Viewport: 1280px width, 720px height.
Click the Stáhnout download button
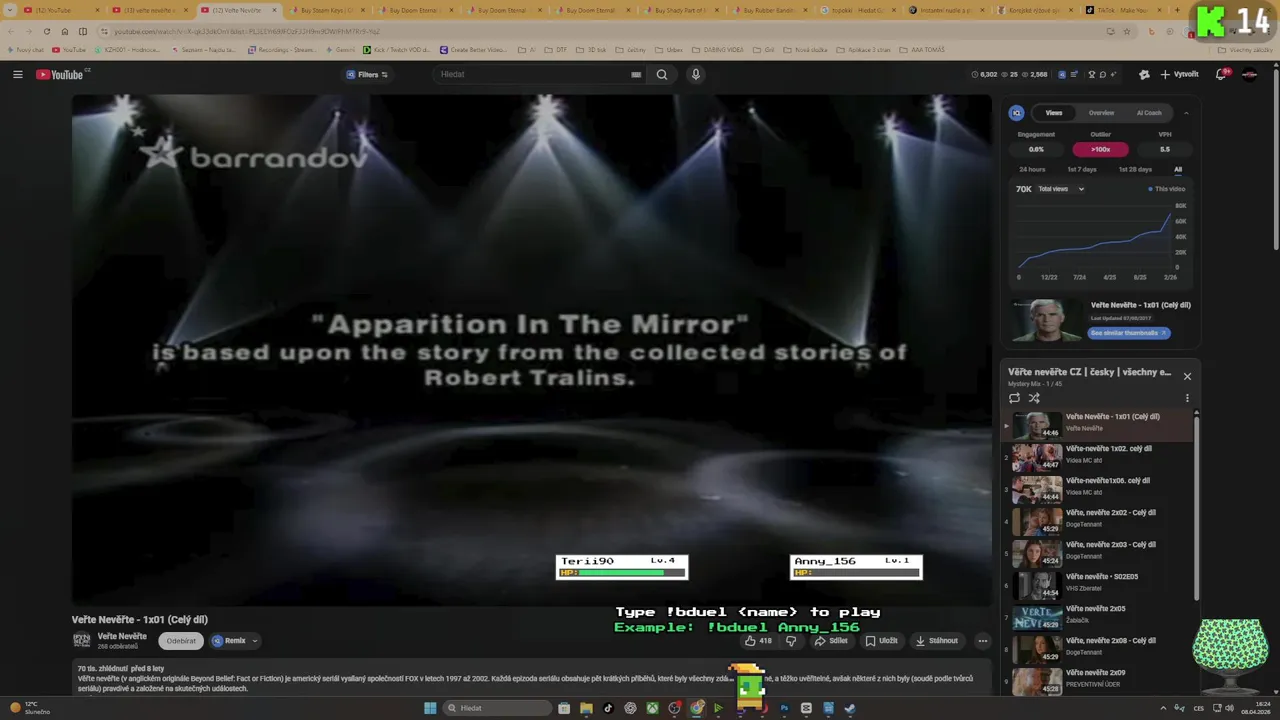pos(937,641)
